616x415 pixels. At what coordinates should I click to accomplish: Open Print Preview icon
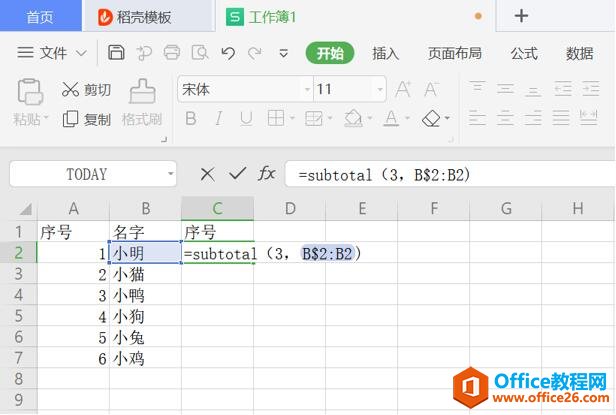pyautogui.click(x=200, y=52)
